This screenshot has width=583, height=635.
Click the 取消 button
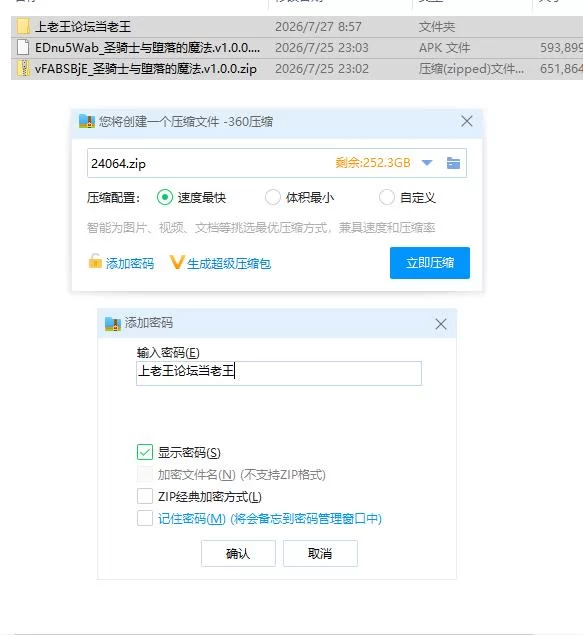tap(320, 553)
